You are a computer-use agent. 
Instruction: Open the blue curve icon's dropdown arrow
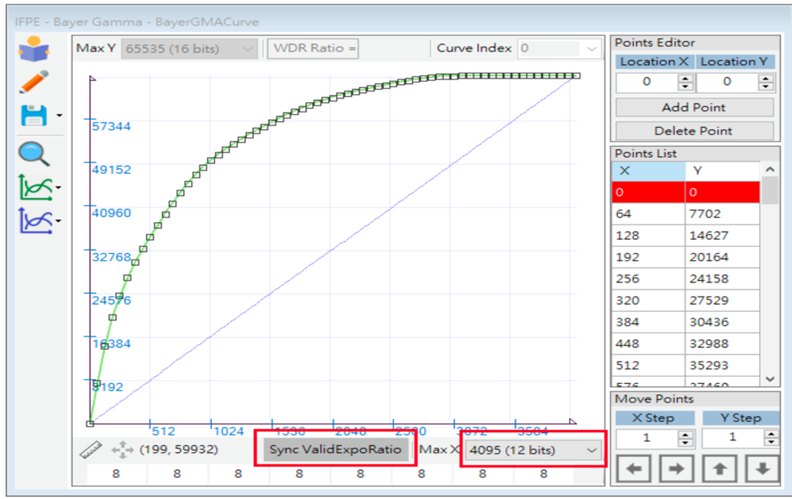59,221
